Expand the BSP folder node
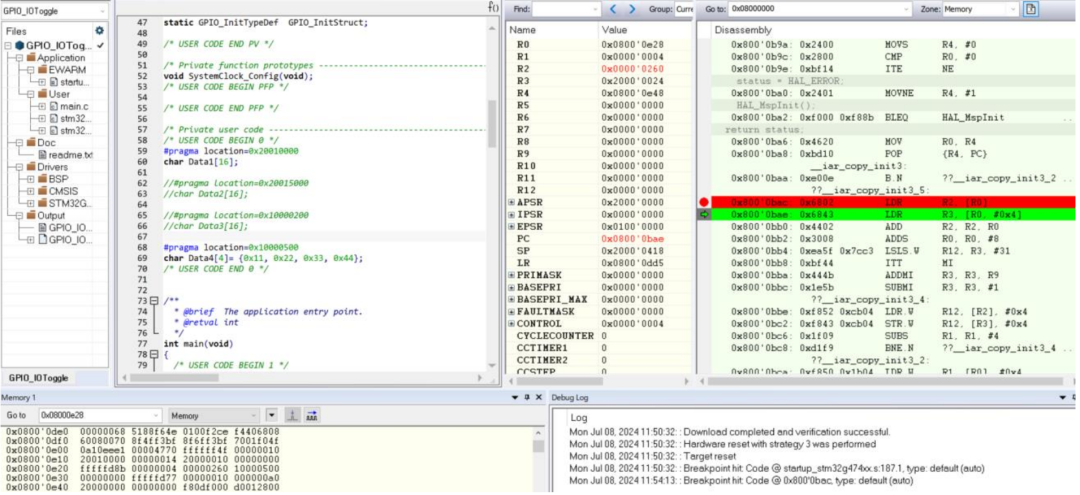Viewport: 1080px width, 495px height. click(x=30, y=179)
